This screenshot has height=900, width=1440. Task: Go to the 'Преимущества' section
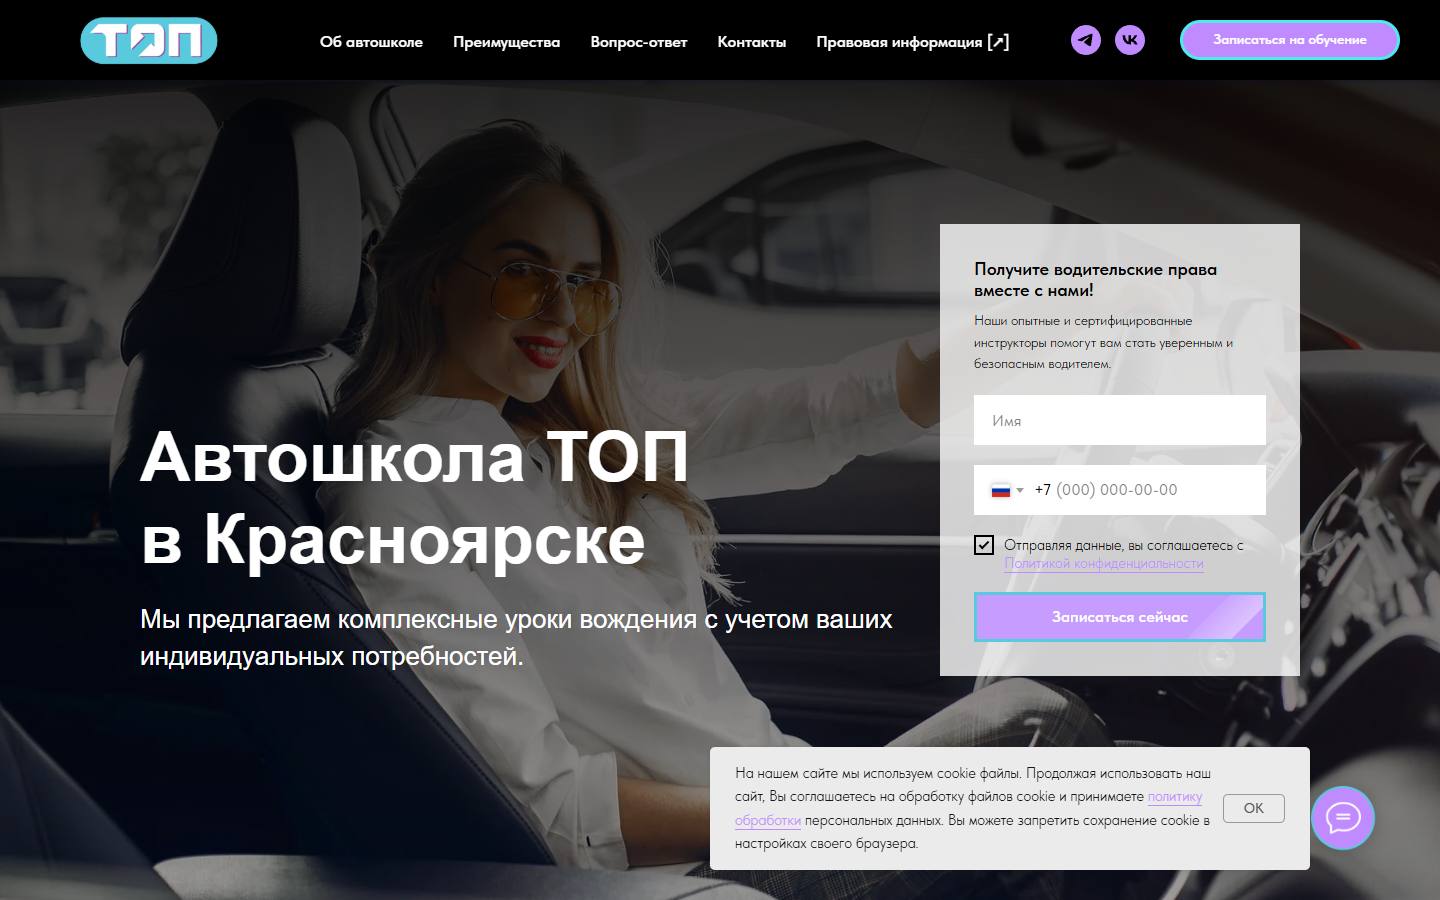(x=506, y=42)
